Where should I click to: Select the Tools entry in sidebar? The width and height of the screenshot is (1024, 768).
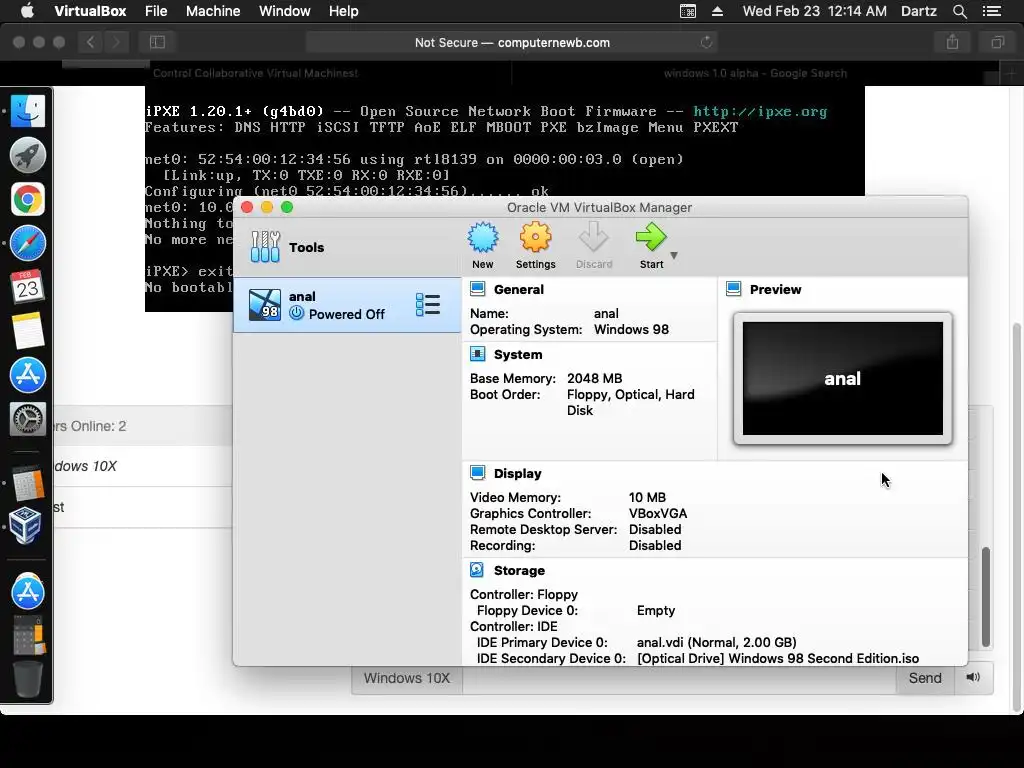[x=347, y=247]
